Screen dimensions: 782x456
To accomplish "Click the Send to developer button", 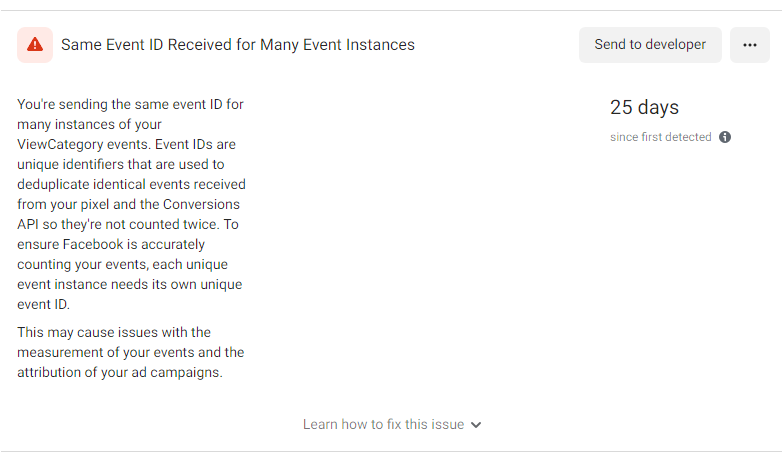I will [x=650, y=45].
